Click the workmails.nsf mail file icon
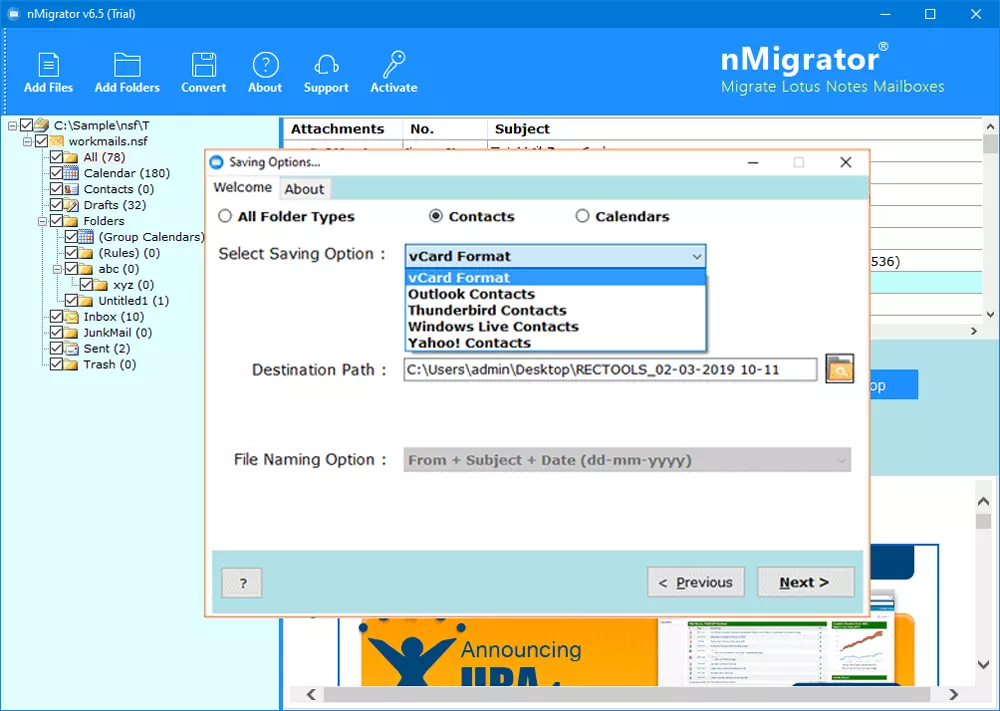This screenshot has height=711, width=1000. [56, 141]
